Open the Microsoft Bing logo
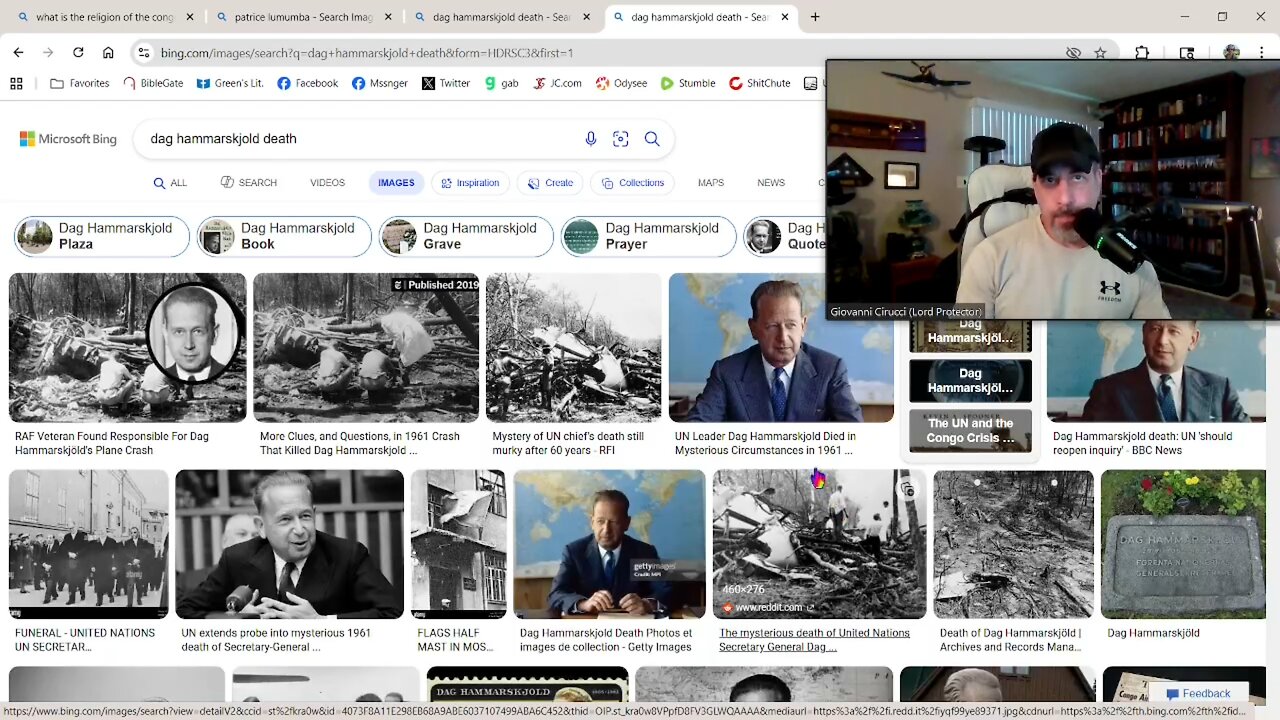This screenshot has height=720, width=1280. (x=68, y=139)
